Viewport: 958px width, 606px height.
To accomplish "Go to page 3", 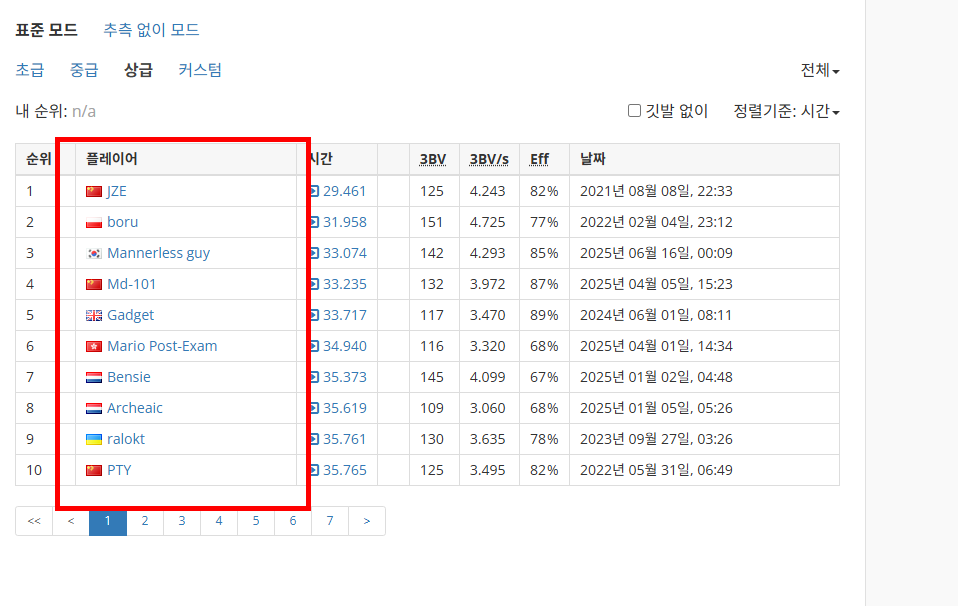I will coord(181,521).
